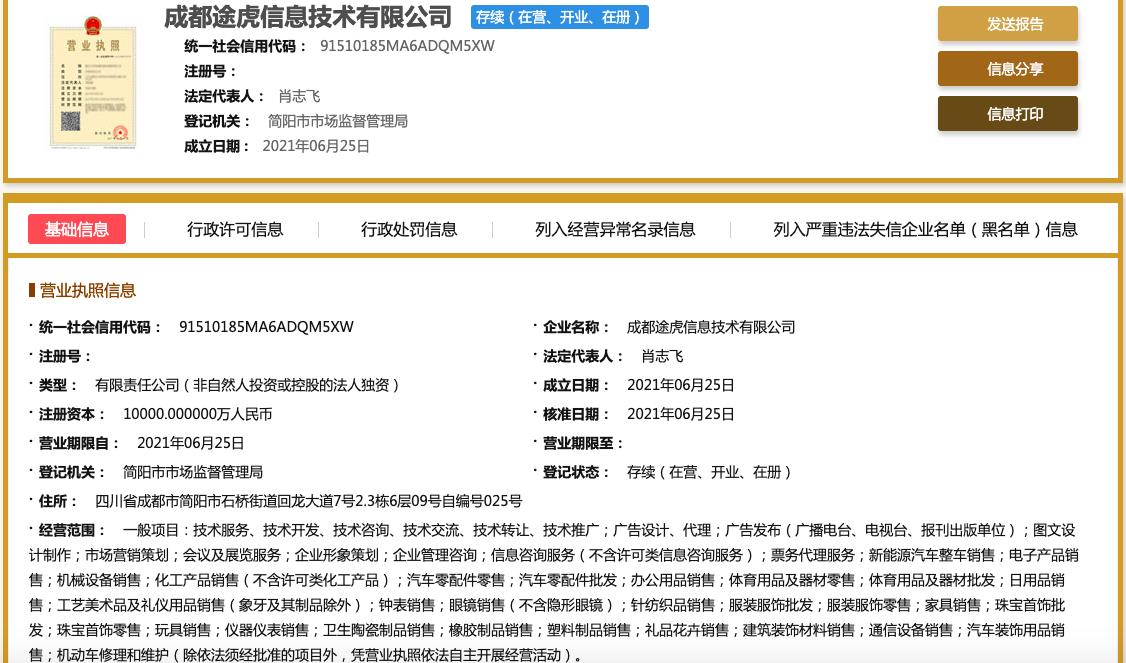Click the 注册资本 value 10000.000000万人民币

coord(197,414)
